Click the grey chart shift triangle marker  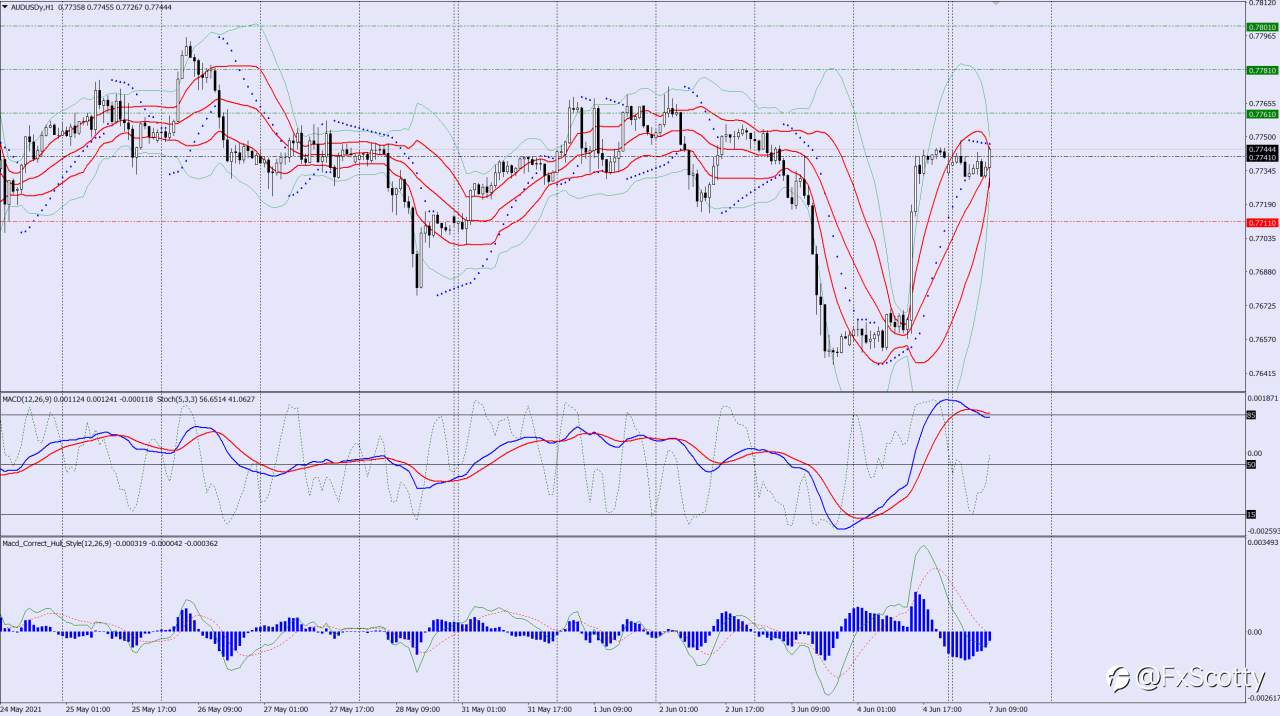click(996, 3)
